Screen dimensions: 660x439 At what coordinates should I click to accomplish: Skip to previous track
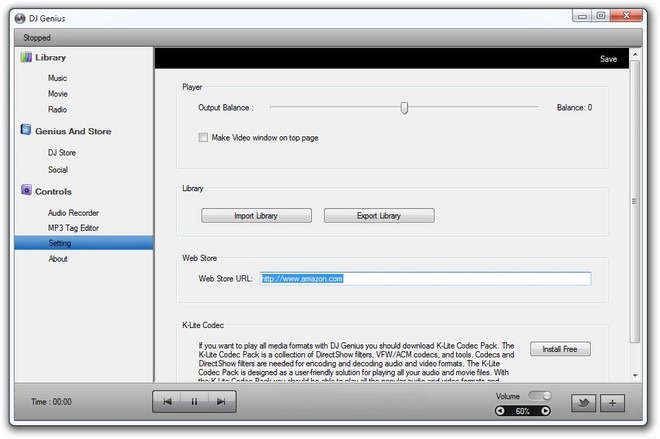click(167, 402)
